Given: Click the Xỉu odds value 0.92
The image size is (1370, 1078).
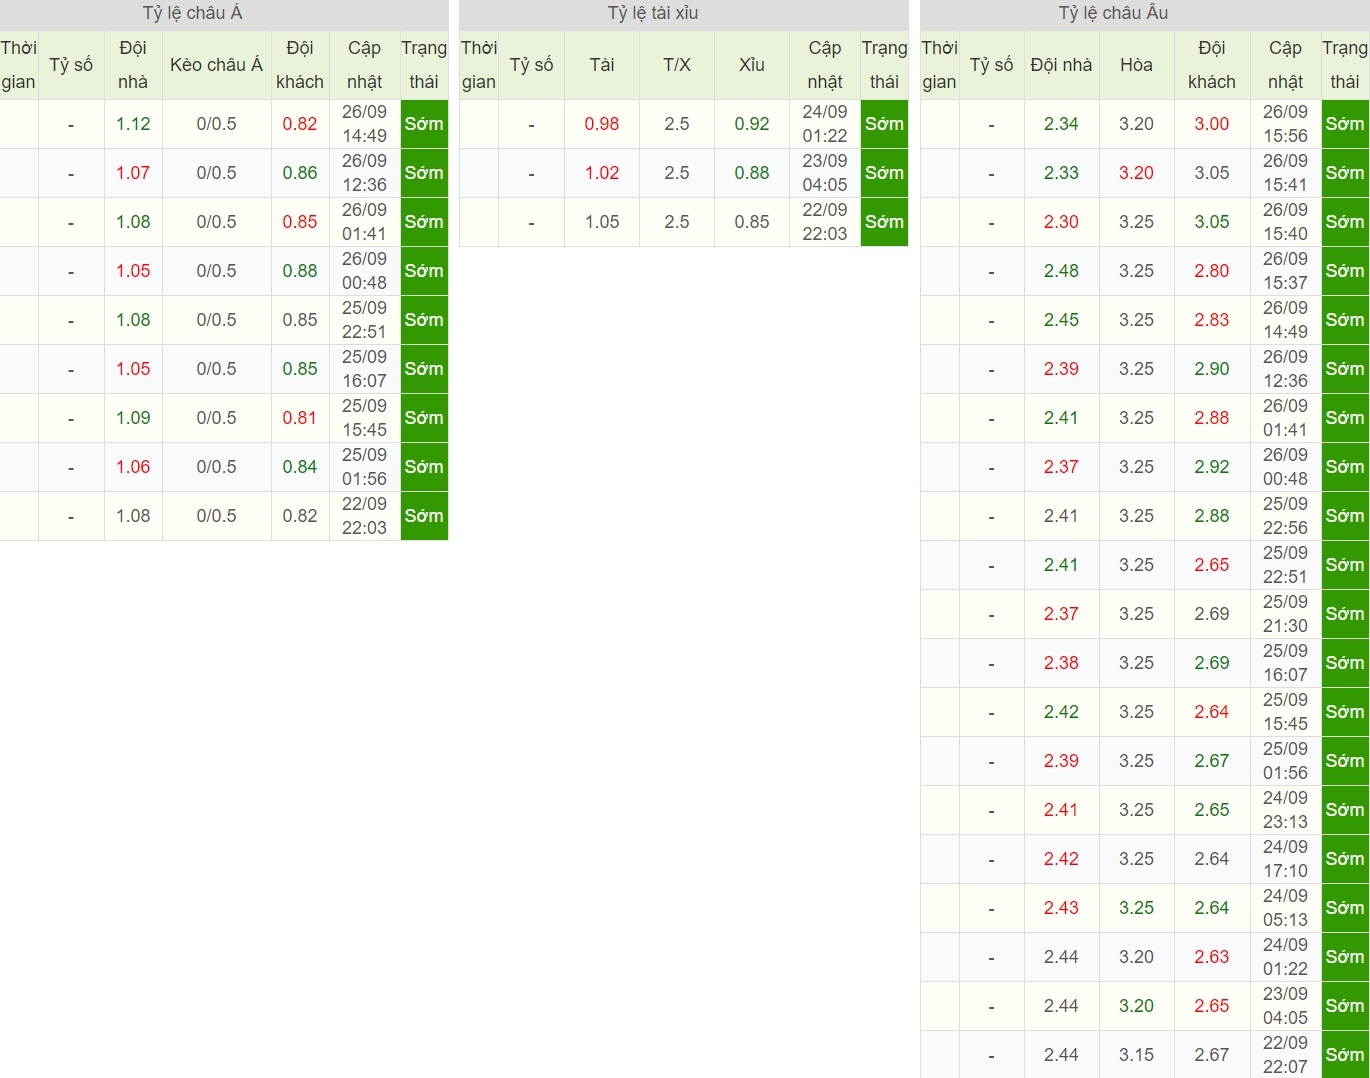Looking at the screenshot, I should point(752,124).
